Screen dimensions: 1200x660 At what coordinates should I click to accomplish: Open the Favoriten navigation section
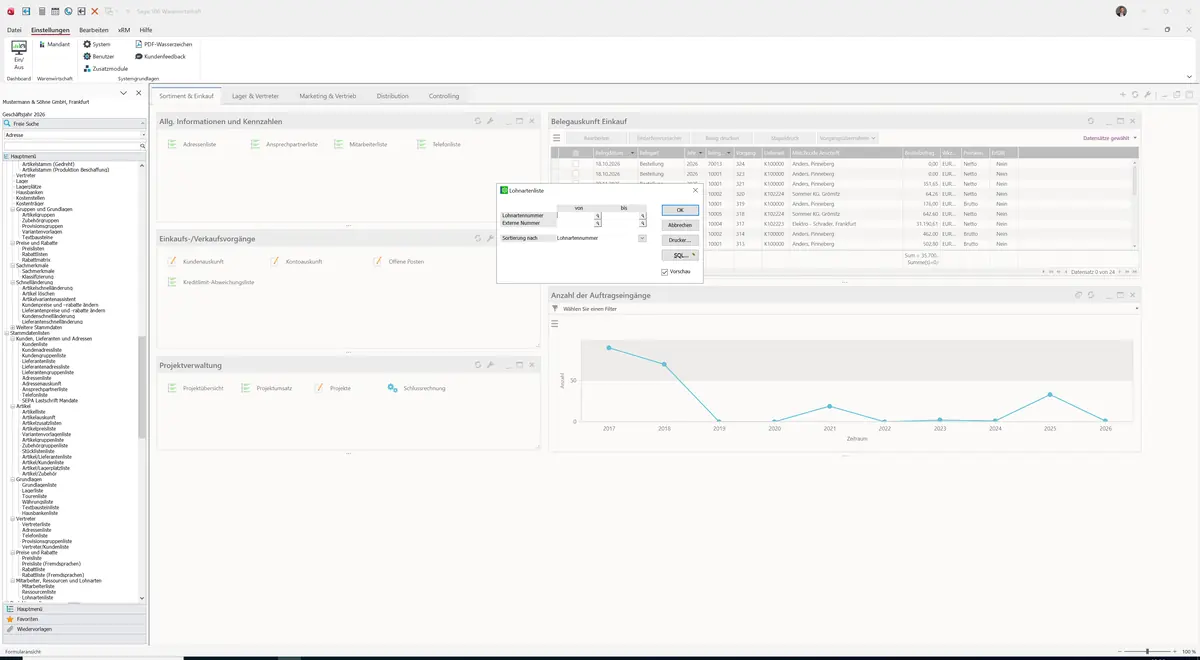click(74, 619)
